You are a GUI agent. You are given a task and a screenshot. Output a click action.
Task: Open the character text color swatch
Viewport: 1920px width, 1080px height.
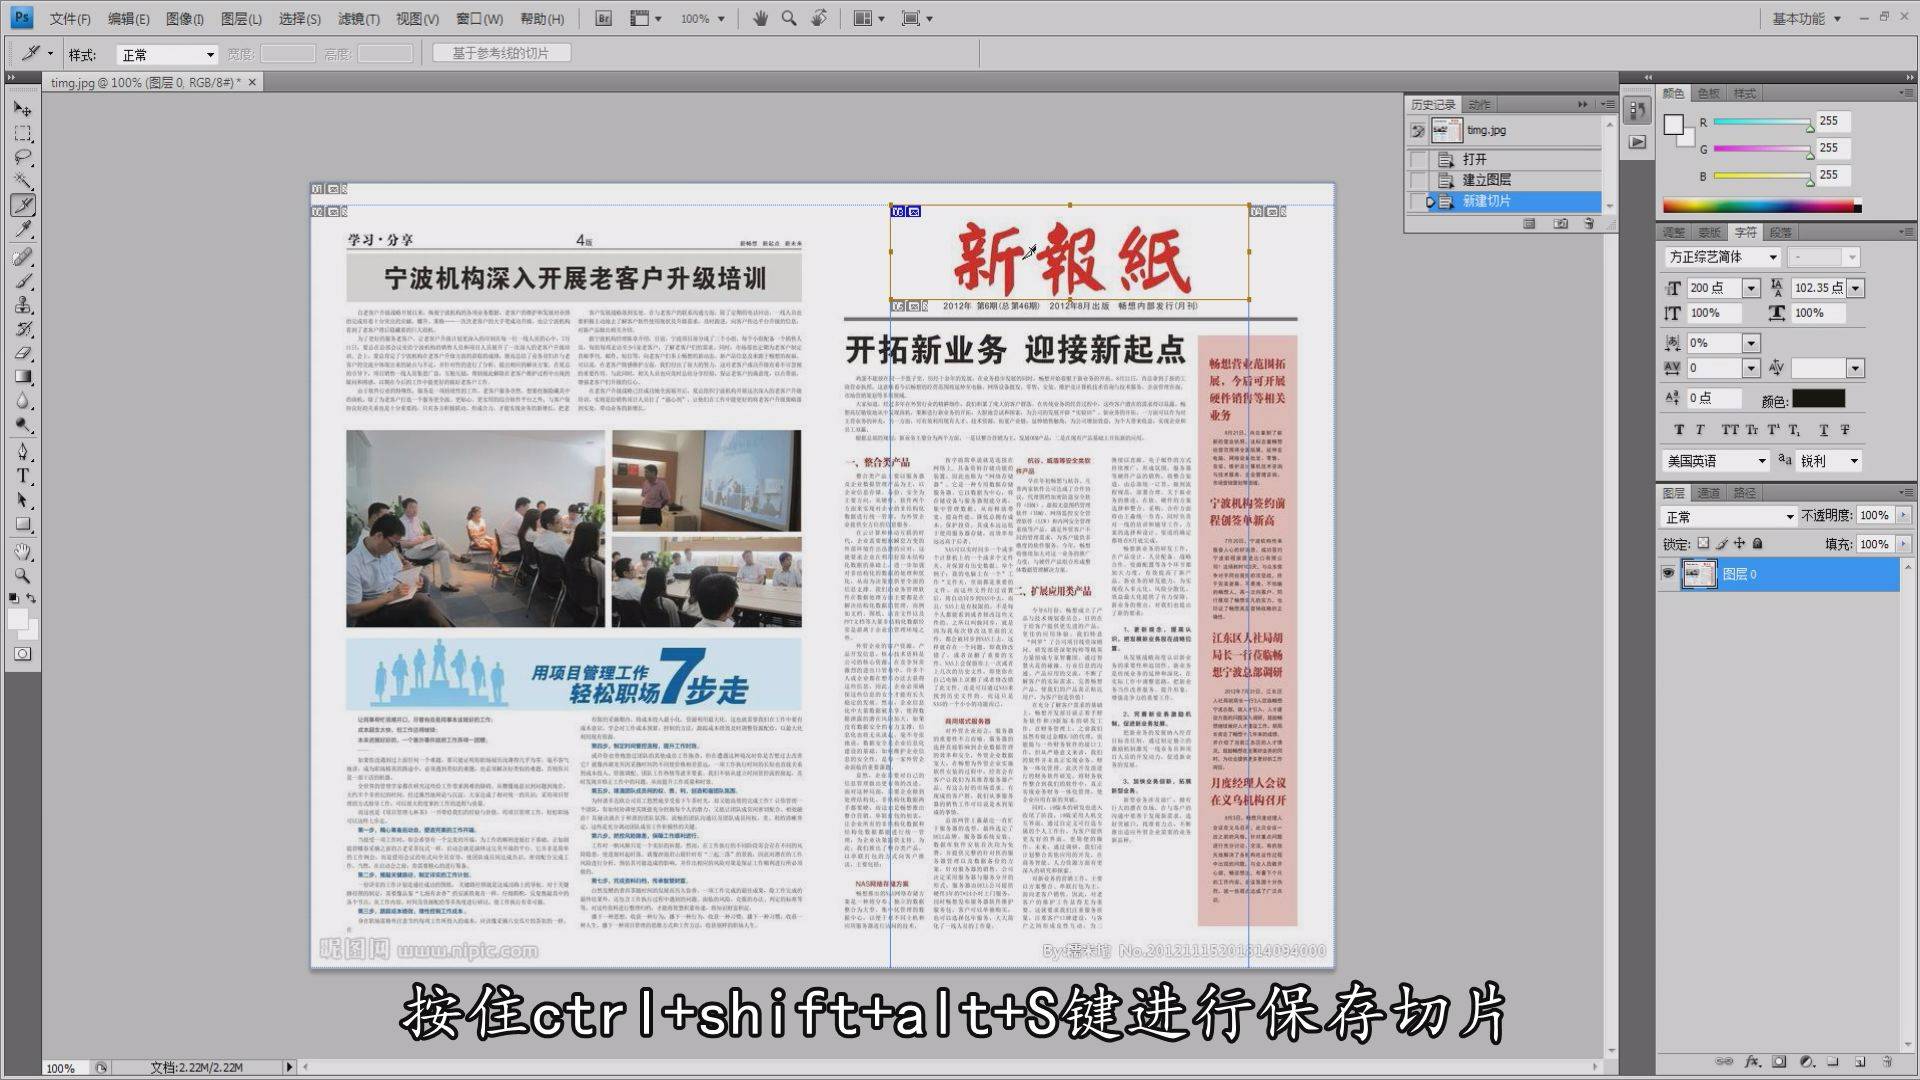(x=1818, y=399)
